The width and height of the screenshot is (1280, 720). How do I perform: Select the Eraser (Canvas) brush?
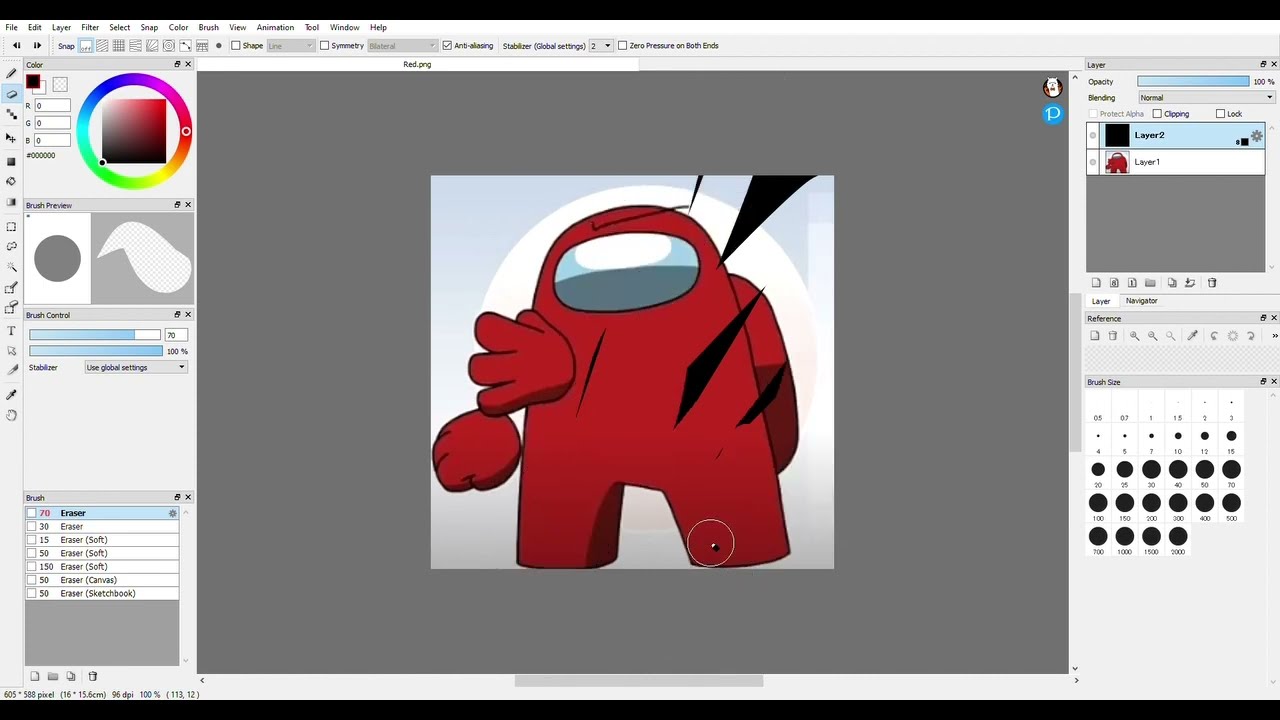point(102,580)
